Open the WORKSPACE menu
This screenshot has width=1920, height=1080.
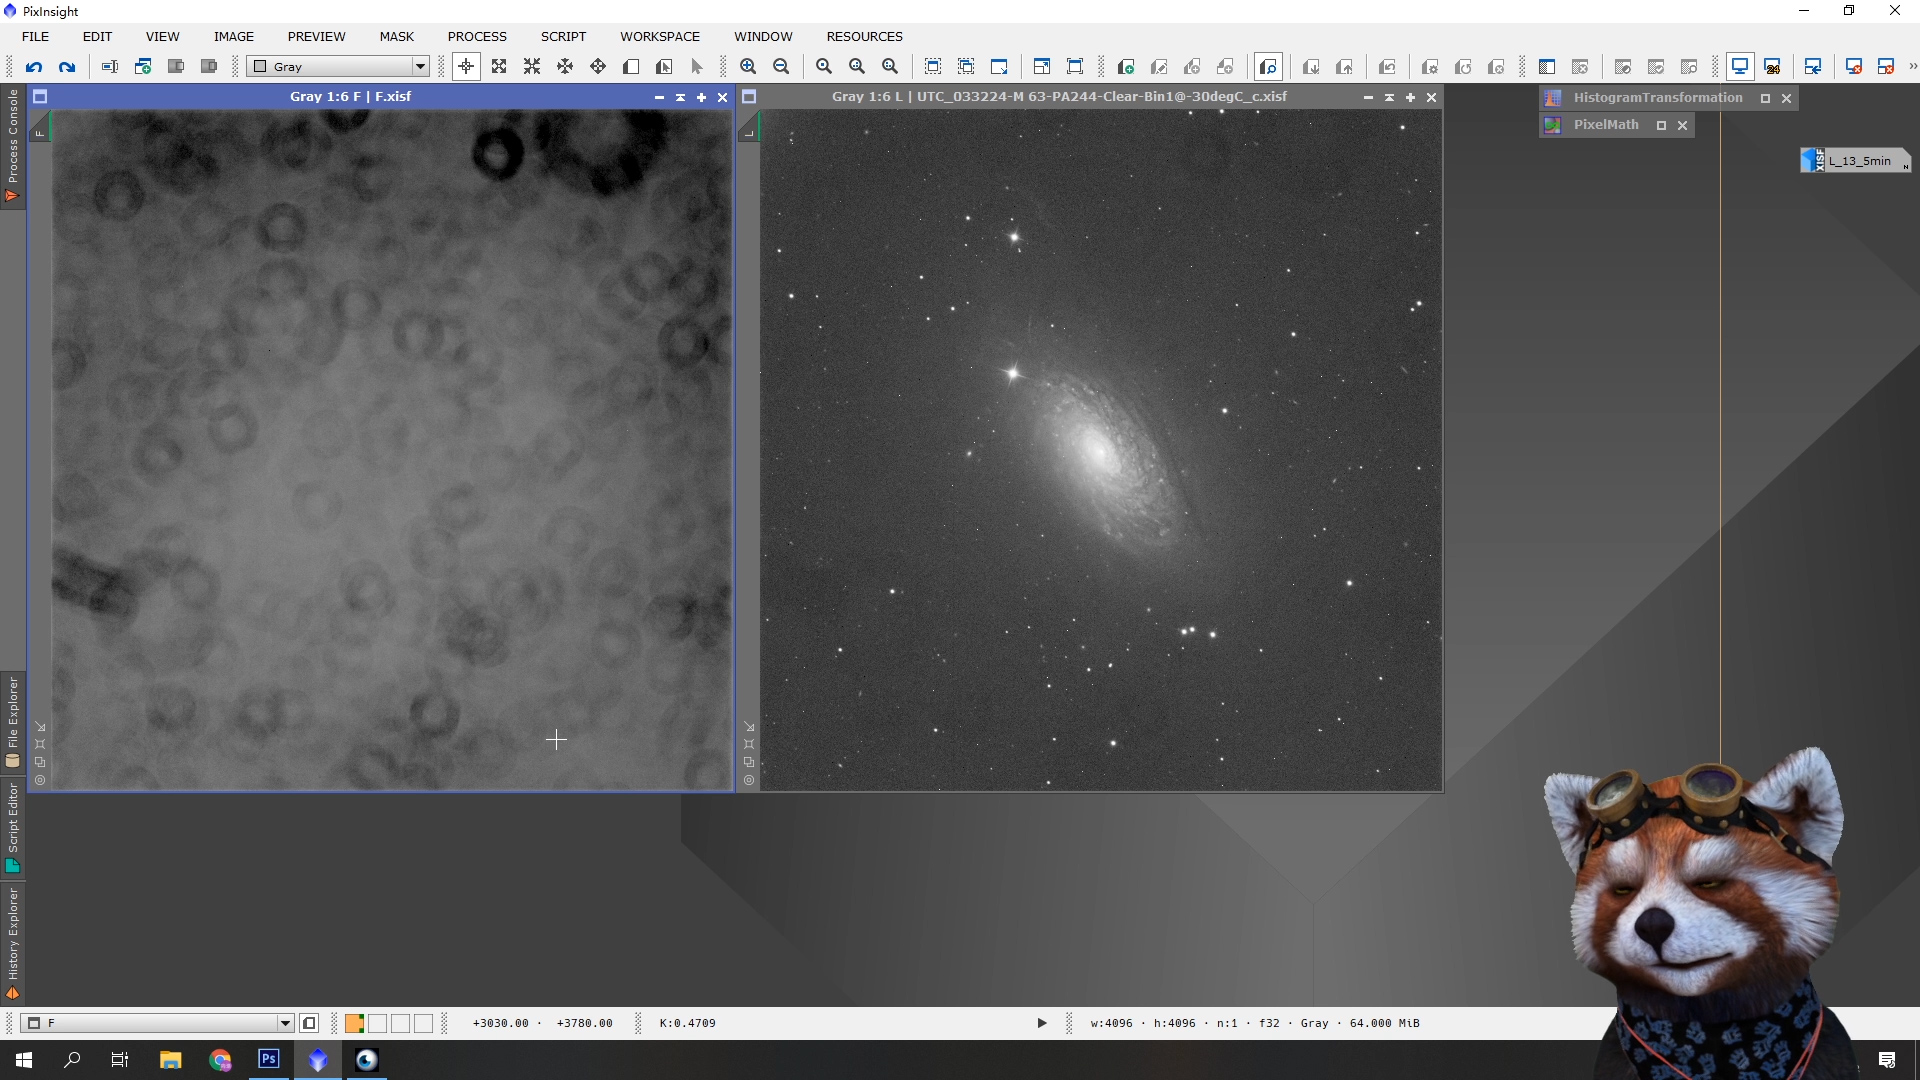[x=660, y=36]
